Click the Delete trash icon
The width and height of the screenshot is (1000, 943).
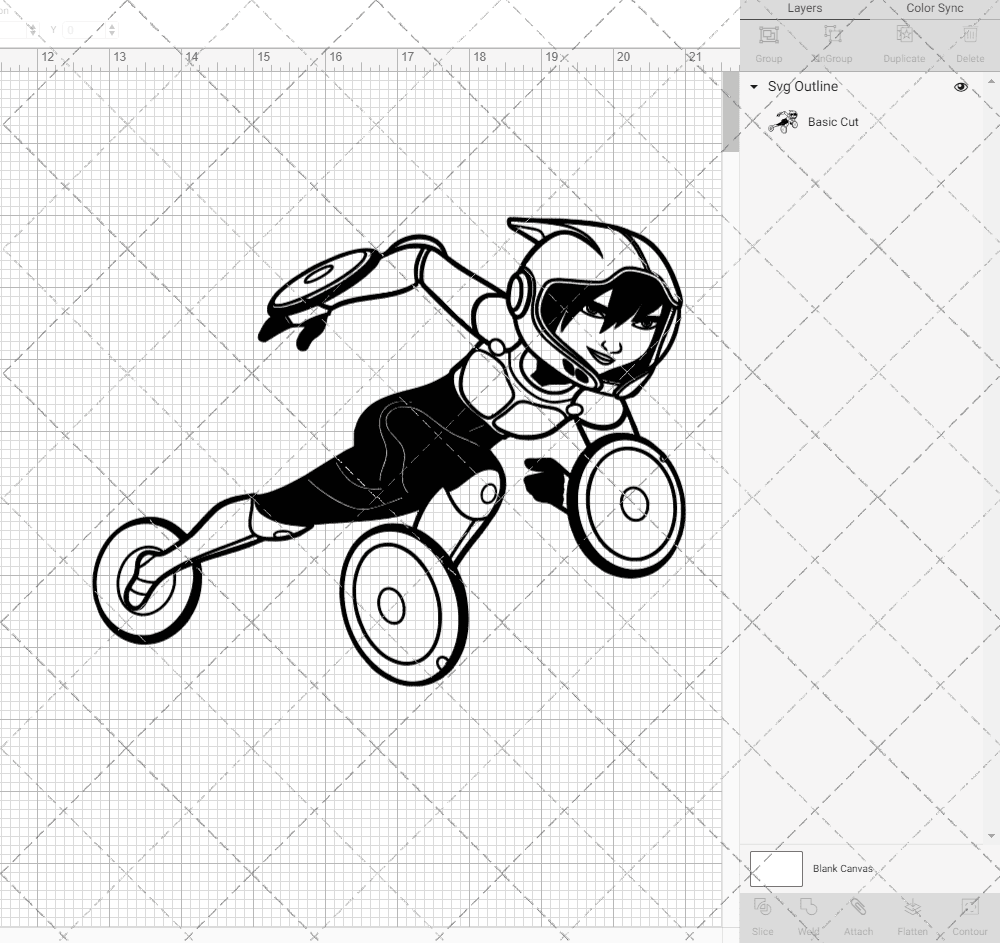970,34
